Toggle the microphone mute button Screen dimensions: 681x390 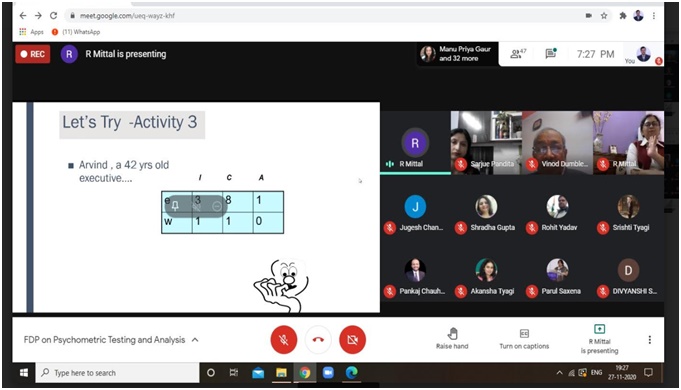pyautogui.click(x=284, y=340)
